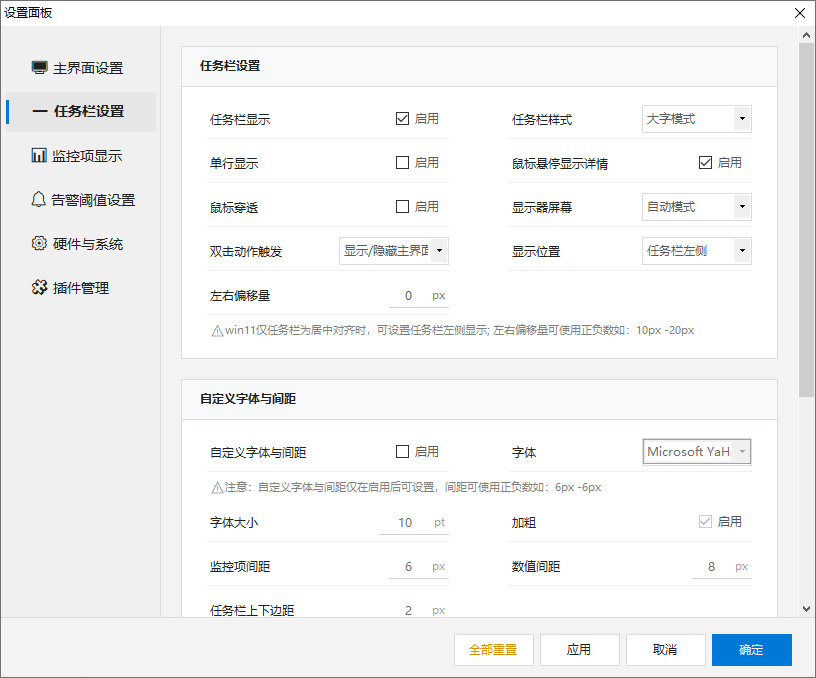Viewport: 816px width, 678px height.
Task: Open the 显示位置 dropdown showing 任务栏左侧
Action: 697,250
